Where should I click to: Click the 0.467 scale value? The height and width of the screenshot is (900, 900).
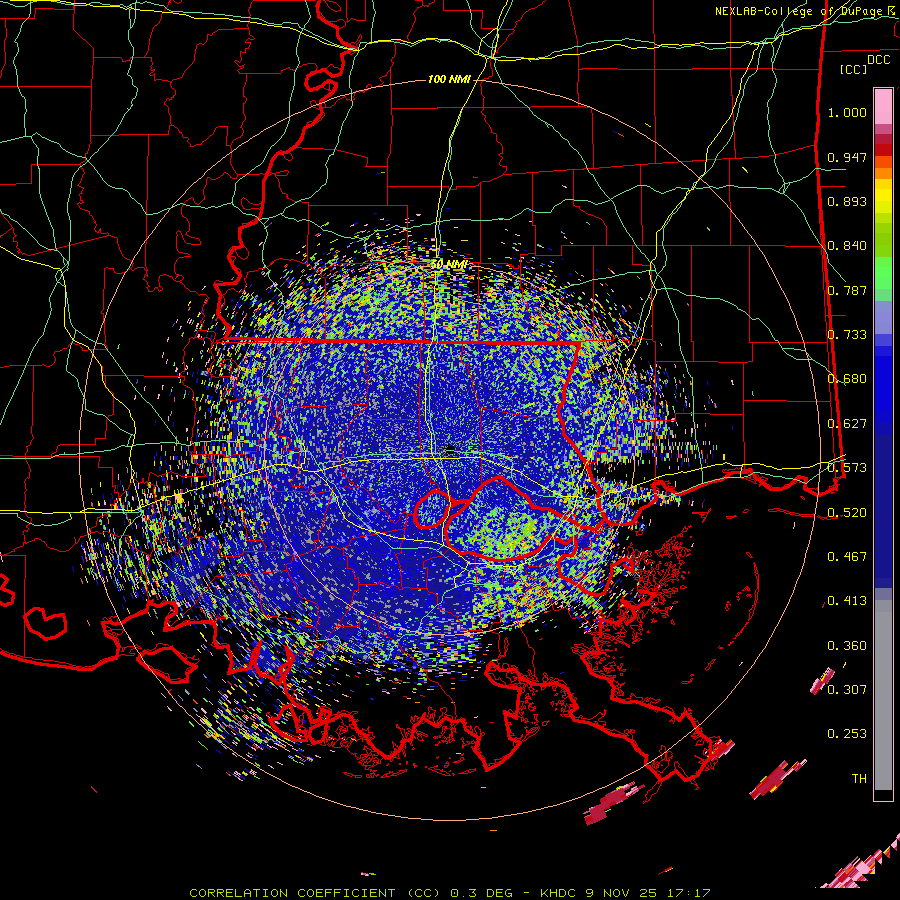point(847,557)
